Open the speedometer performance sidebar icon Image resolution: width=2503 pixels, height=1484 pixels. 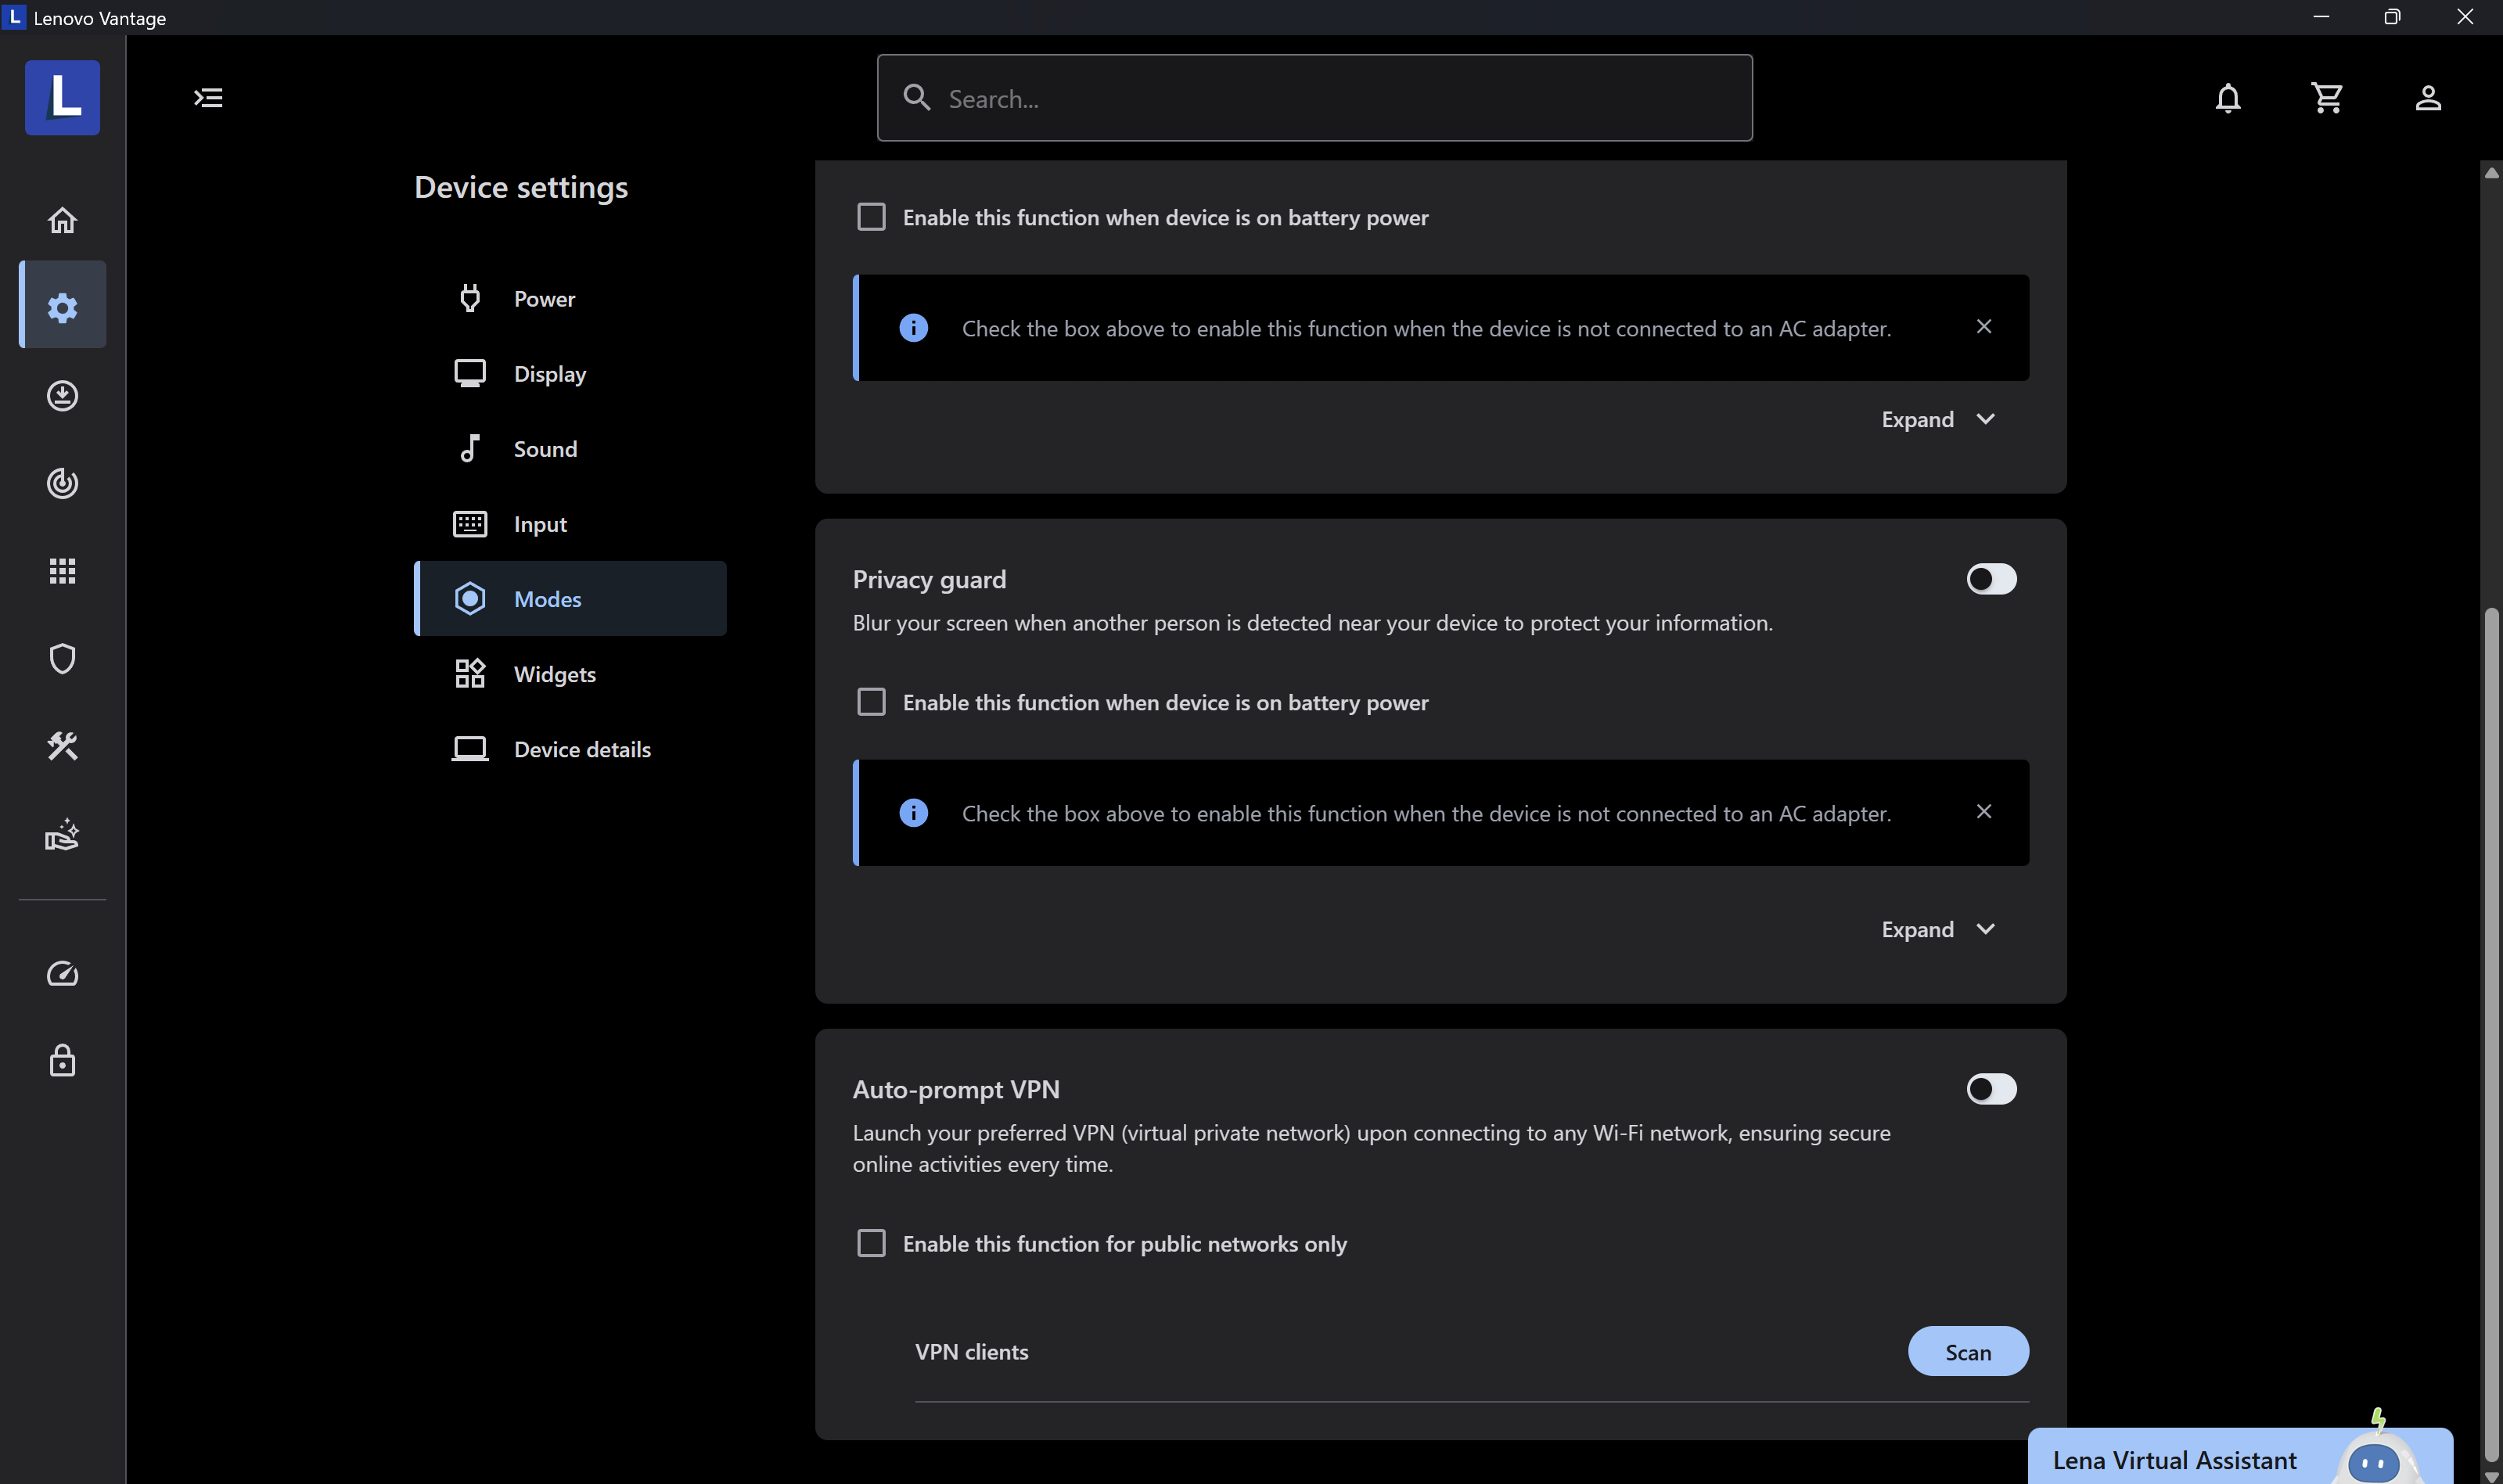62,973
